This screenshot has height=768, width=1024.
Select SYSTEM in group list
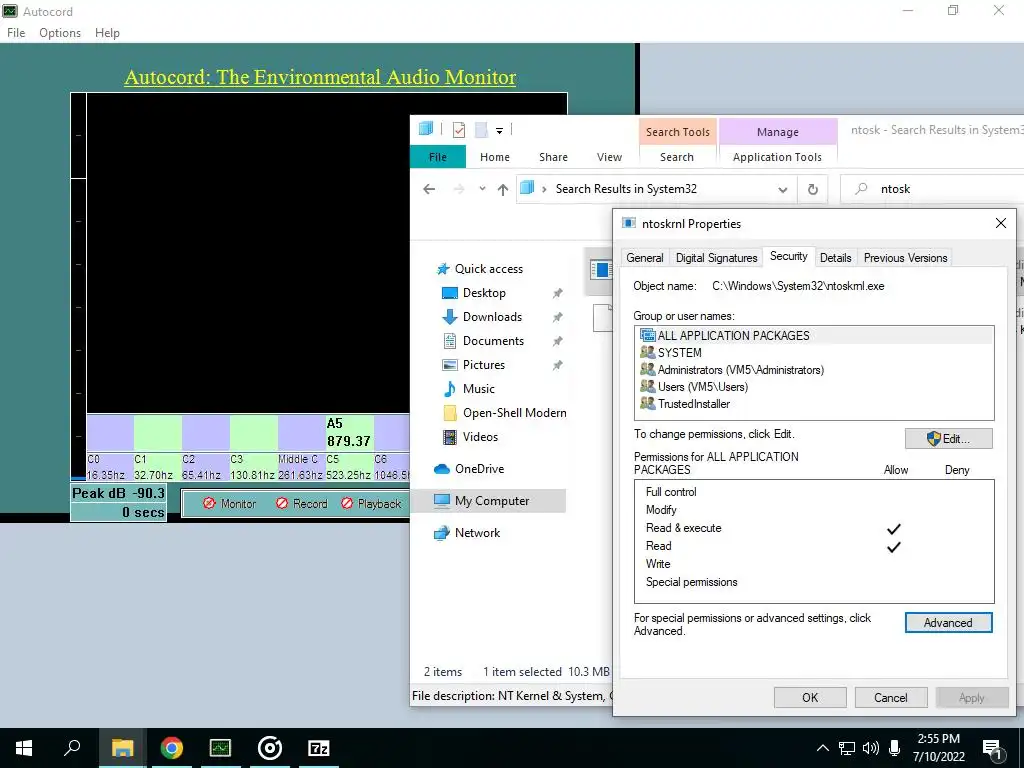(814, 353)
